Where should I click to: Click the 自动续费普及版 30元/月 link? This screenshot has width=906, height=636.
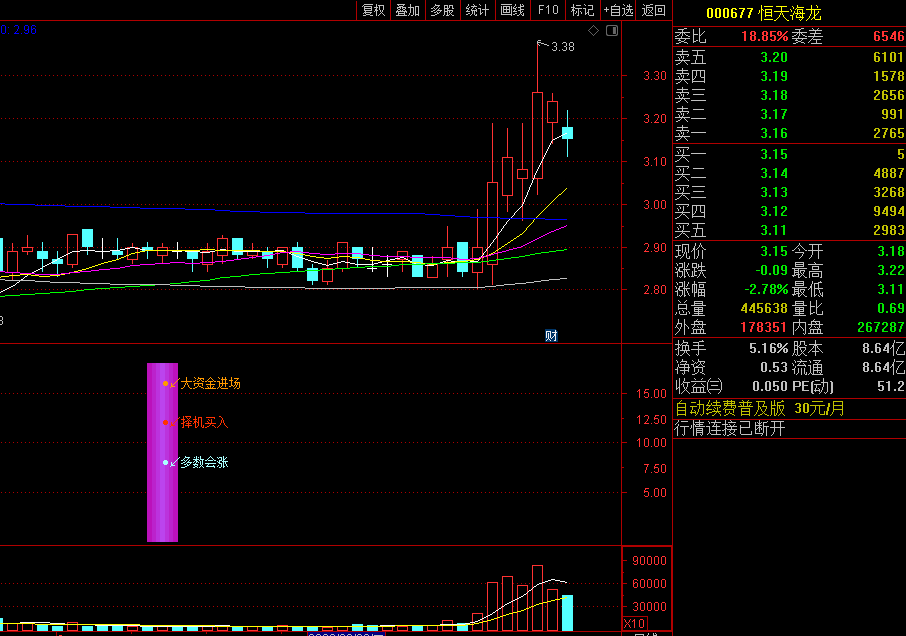point(760,408)
